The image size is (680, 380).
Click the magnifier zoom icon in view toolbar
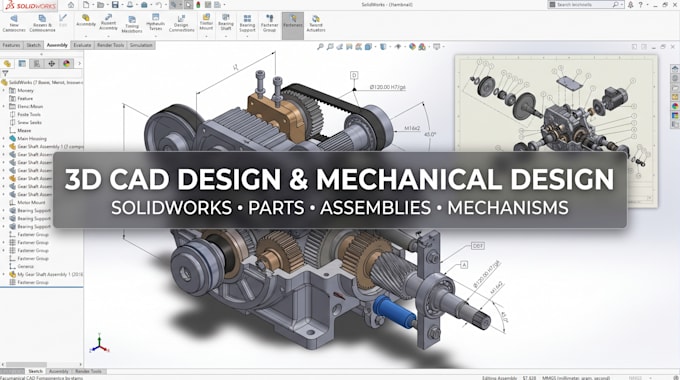320,46
